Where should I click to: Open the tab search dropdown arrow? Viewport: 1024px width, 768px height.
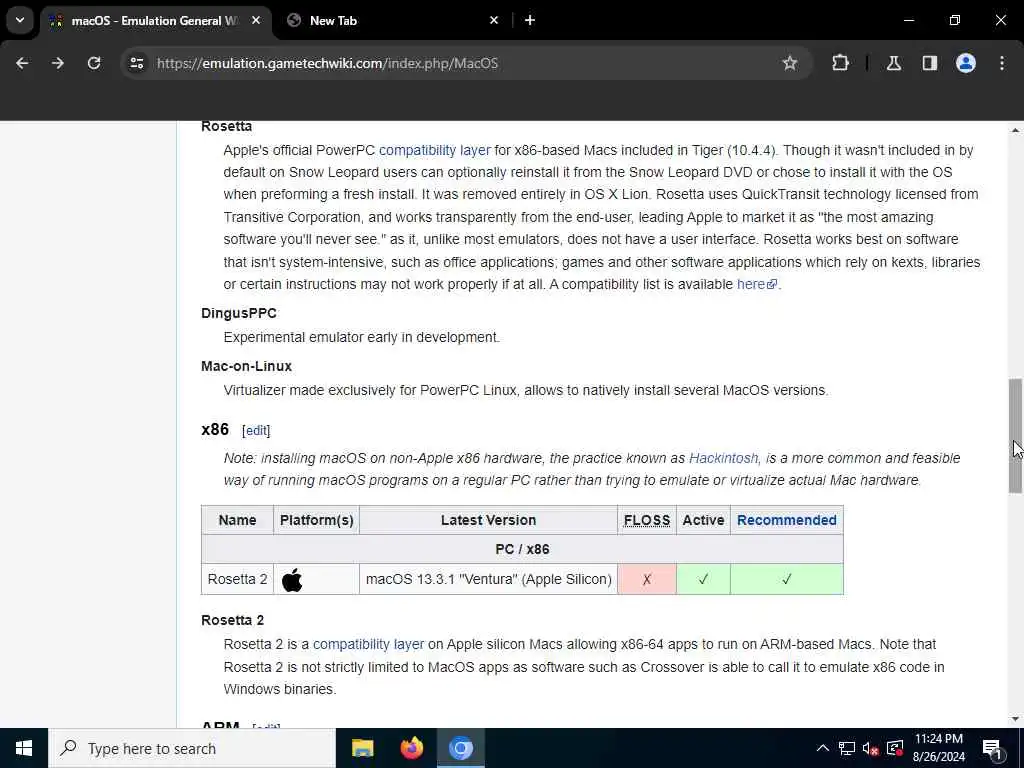[x=20, y=20]
